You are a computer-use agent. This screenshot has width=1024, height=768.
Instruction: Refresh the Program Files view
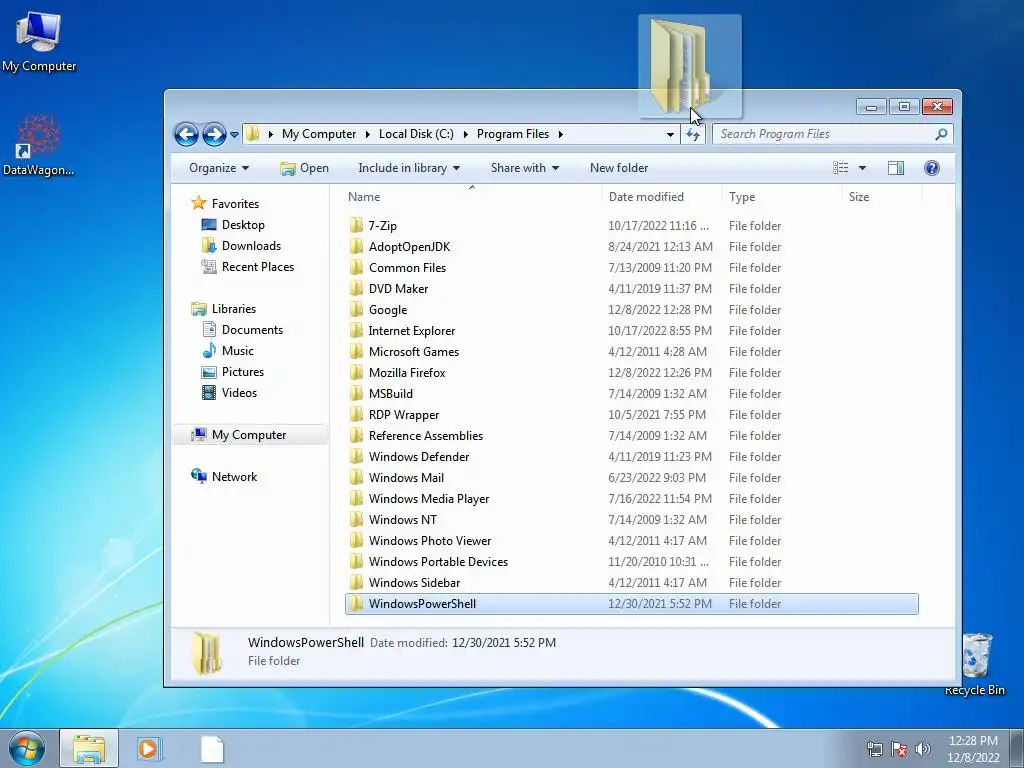(x=693, y=135)
